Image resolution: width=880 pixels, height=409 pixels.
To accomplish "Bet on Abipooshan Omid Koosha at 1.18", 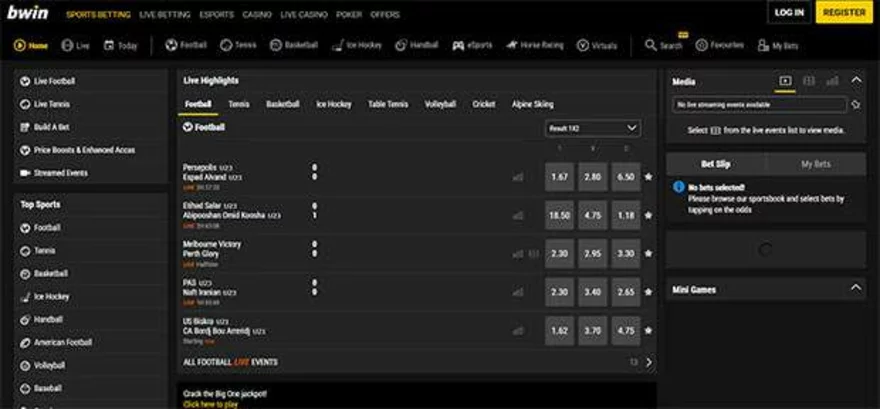I will pos(626,215).
